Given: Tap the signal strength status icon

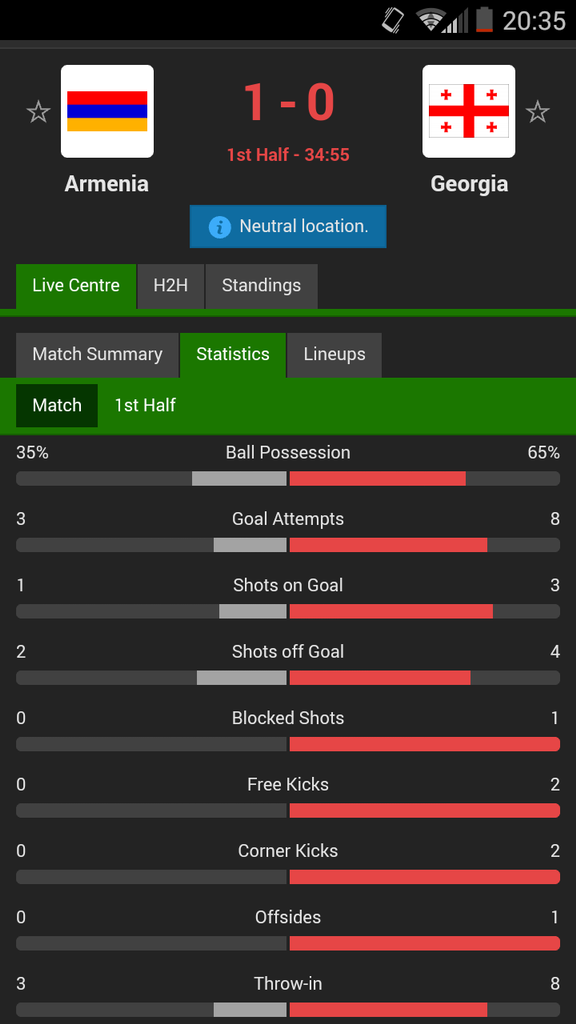Looking at the screenshot, I should coord(456,20).
